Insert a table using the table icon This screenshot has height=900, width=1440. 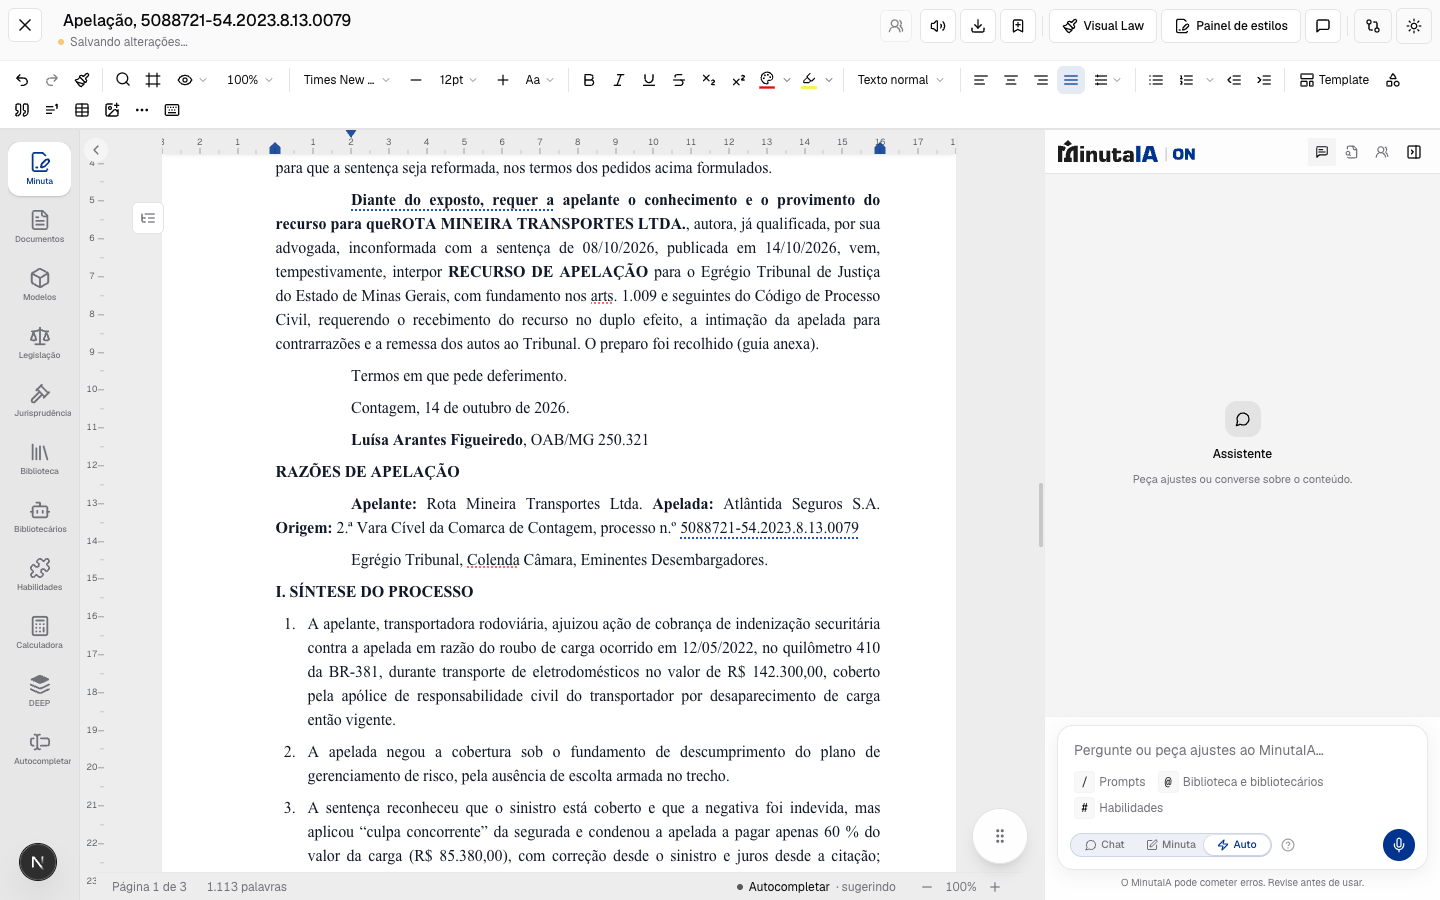point(82,110)
